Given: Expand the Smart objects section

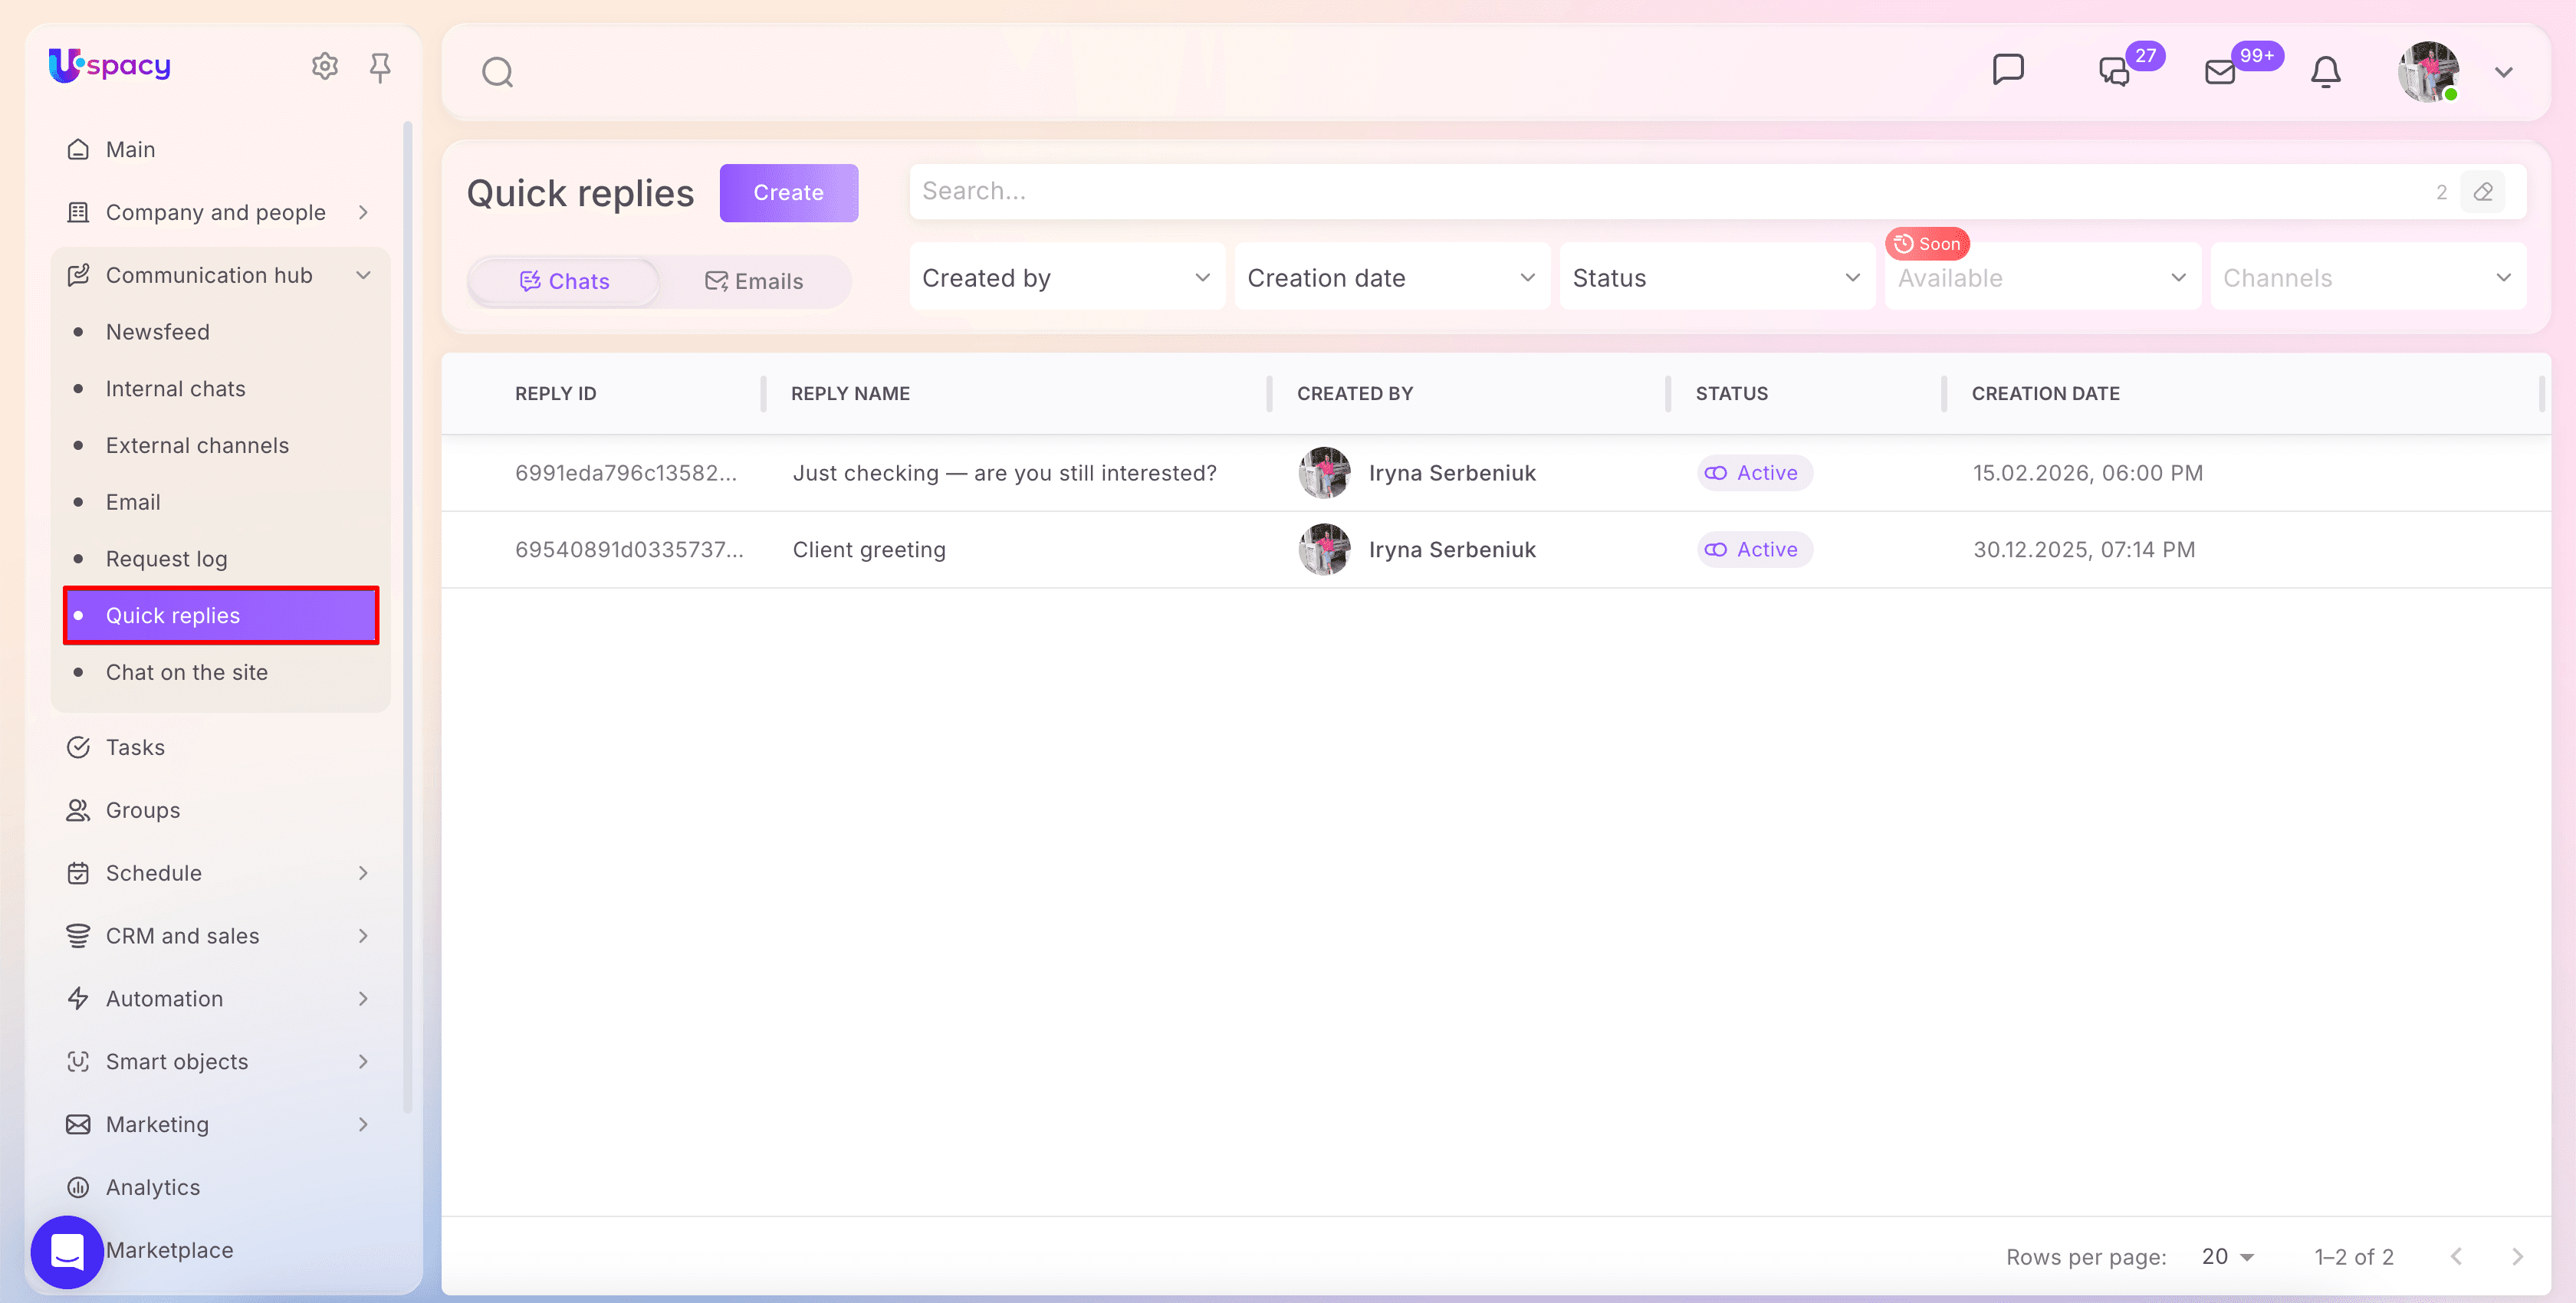Looking at the screenshot, I should (220, 1062).
